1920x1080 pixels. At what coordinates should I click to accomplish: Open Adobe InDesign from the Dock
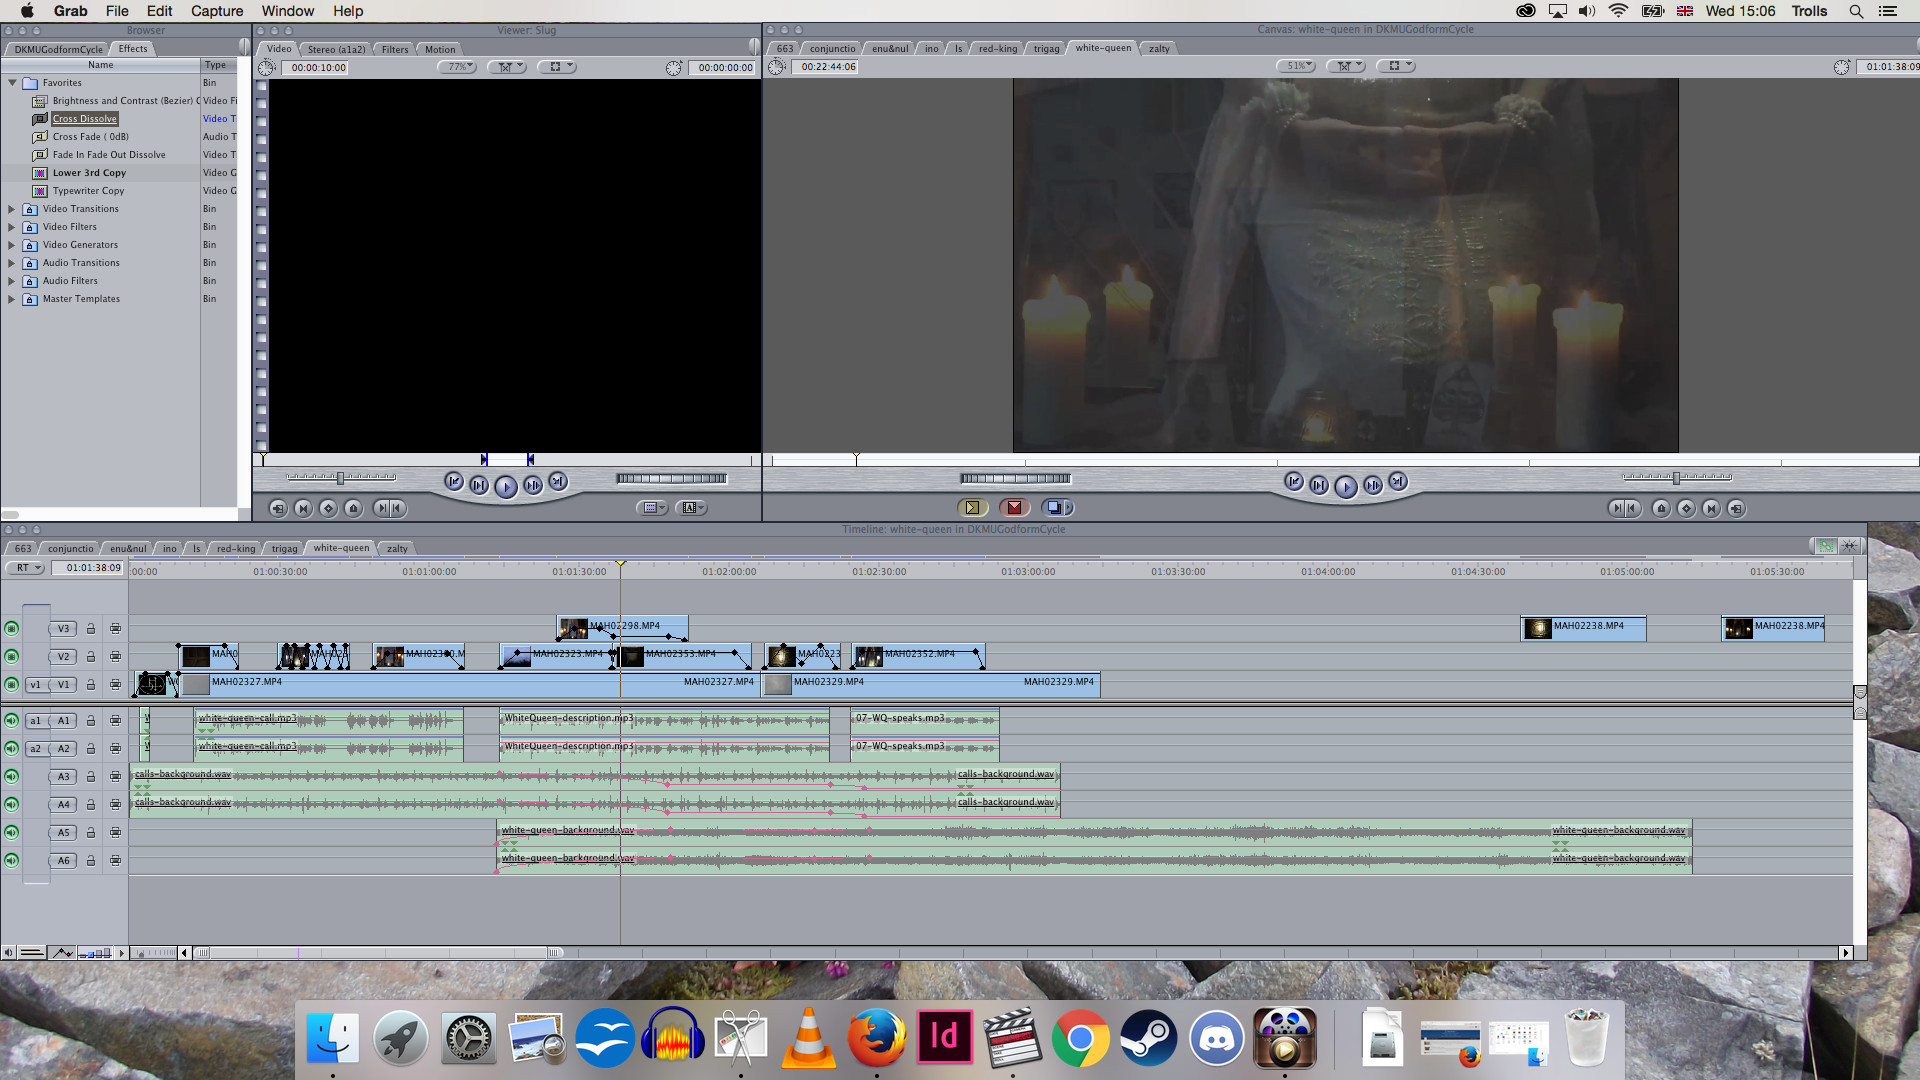point(945,1037)
